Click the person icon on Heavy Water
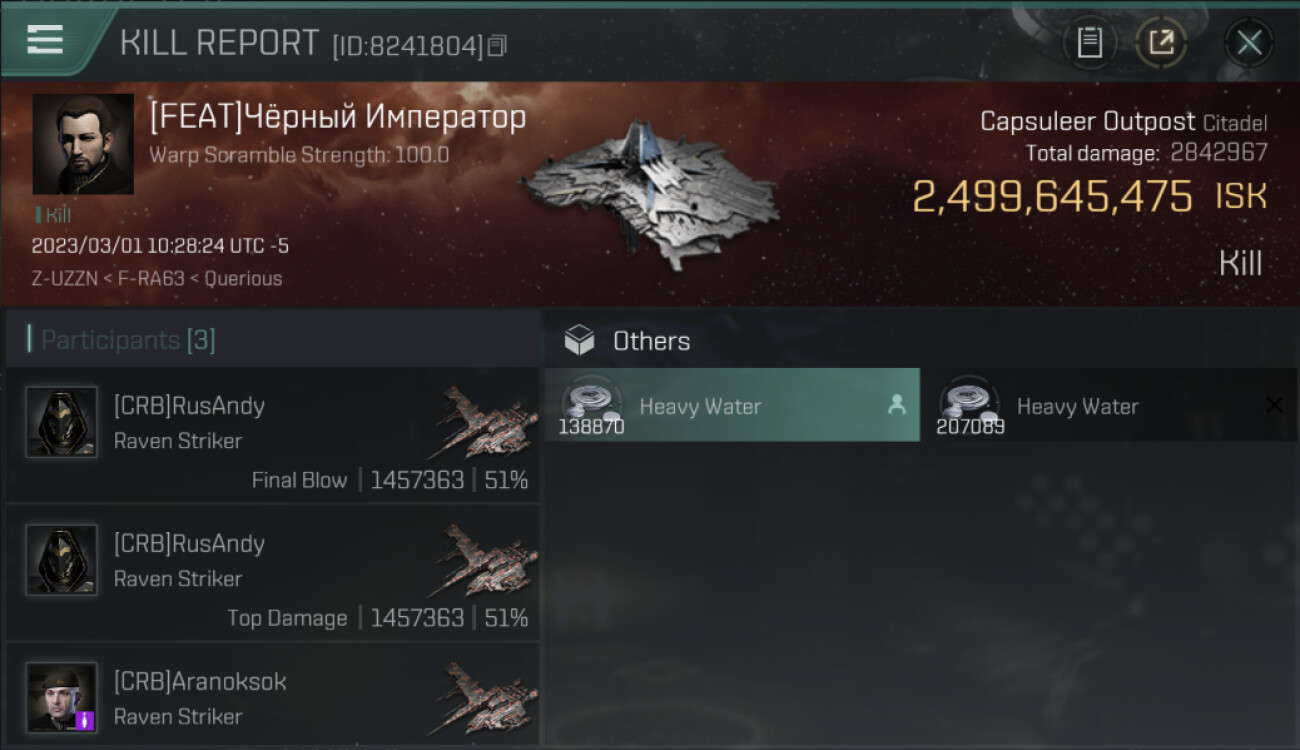The height and width of the screenshot is (750, 1300). coord(897,405)
